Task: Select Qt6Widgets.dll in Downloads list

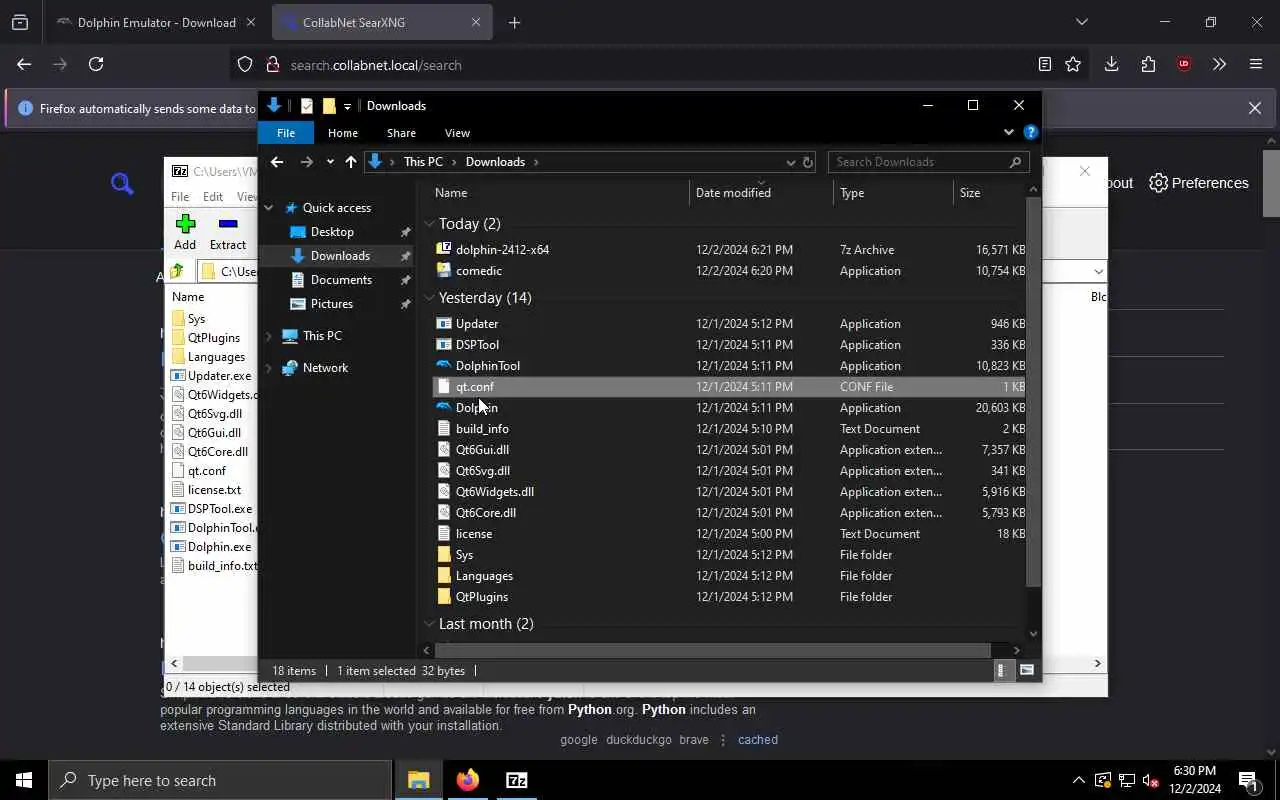Action: (494, 492)
